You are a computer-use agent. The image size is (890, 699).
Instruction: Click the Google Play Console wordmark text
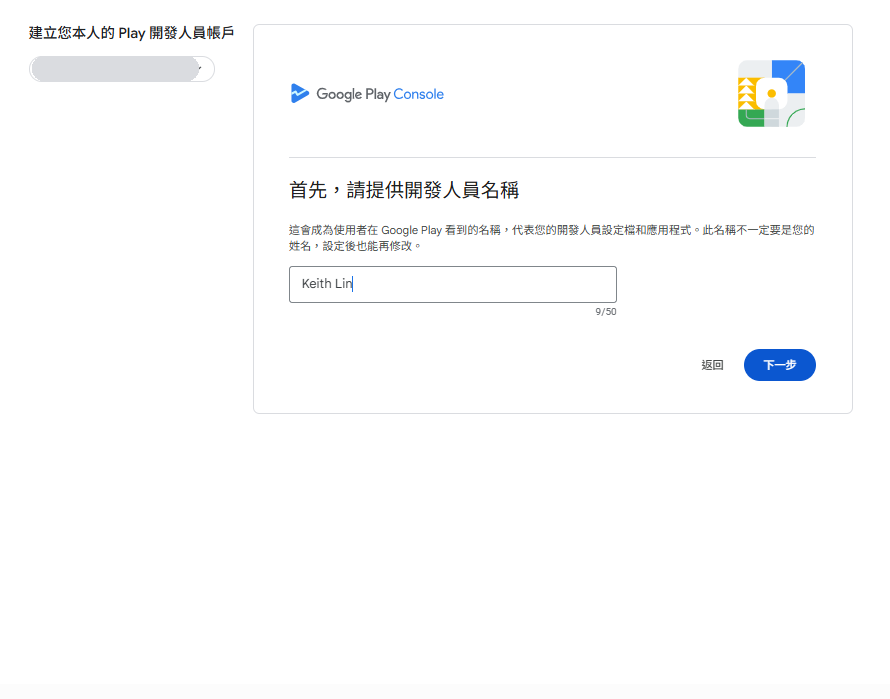380,94
